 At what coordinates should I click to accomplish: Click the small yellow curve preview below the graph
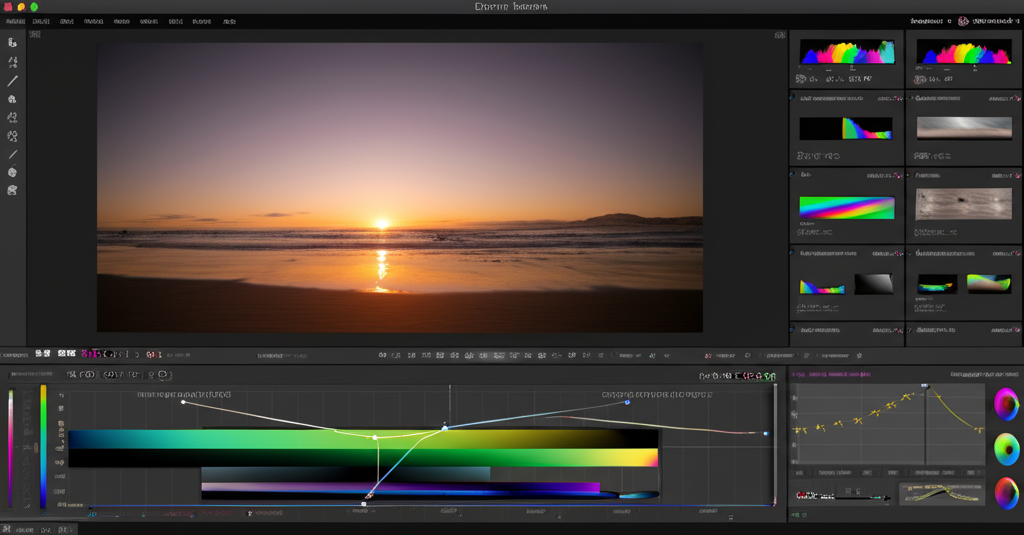pyautogui.click(x=941, y=494)
